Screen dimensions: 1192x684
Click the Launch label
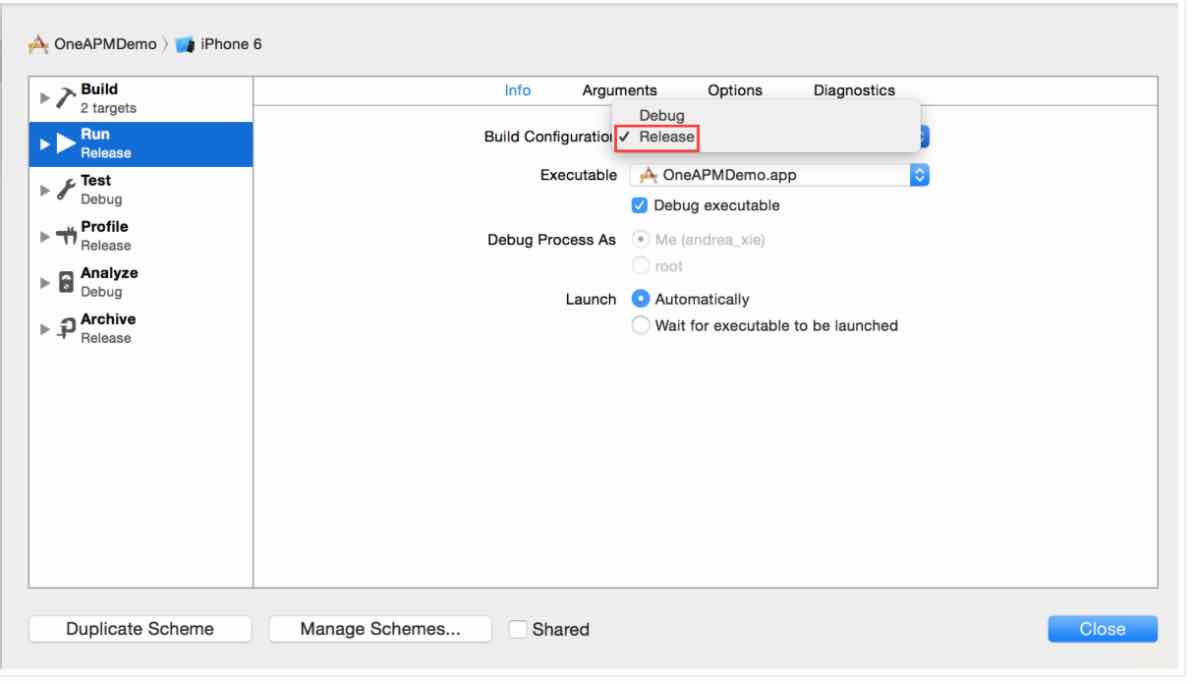pos(591,299)
